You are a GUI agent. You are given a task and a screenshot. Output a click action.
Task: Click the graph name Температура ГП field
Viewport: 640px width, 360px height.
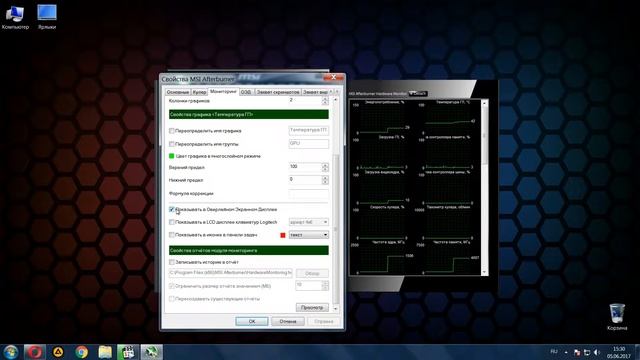click(309, 131)
